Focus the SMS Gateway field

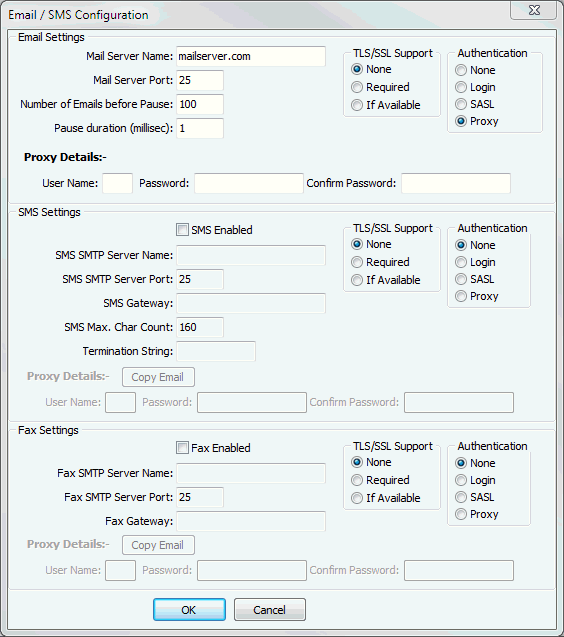251,303
